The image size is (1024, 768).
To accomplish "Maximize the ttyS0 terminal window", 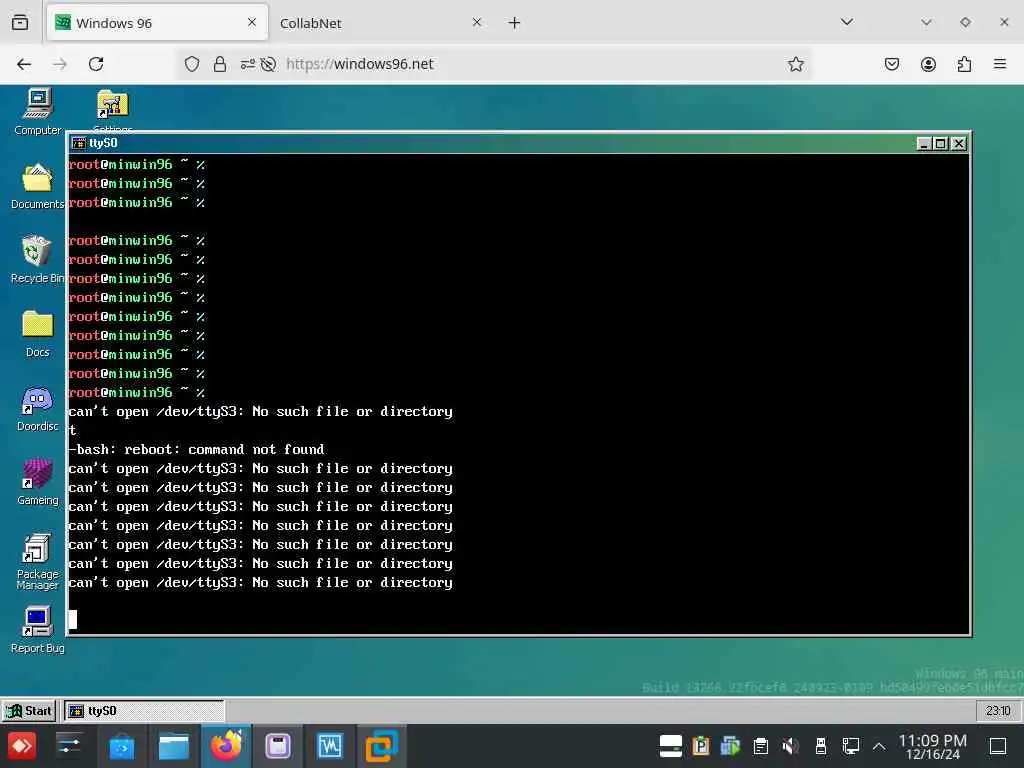I will click(941, 144).
